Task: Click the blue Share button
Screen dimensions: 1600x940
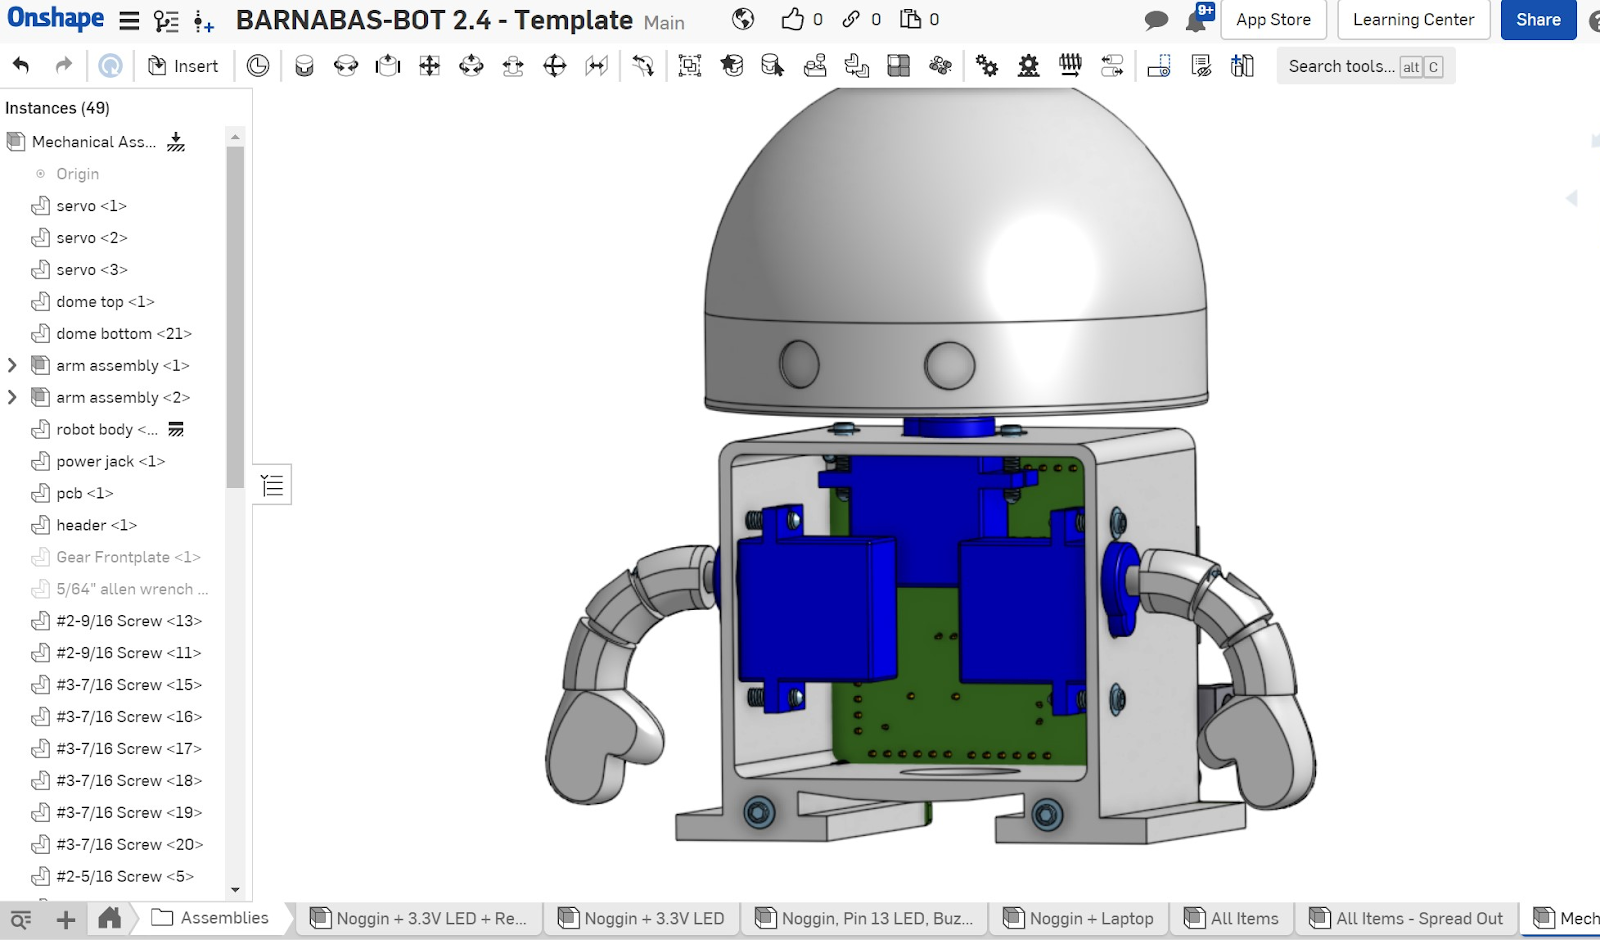Action: [1538, 19]
